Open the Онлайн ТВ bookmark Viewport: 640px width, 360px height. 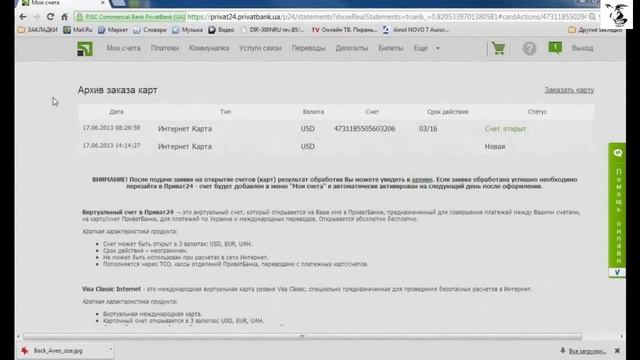344,30
